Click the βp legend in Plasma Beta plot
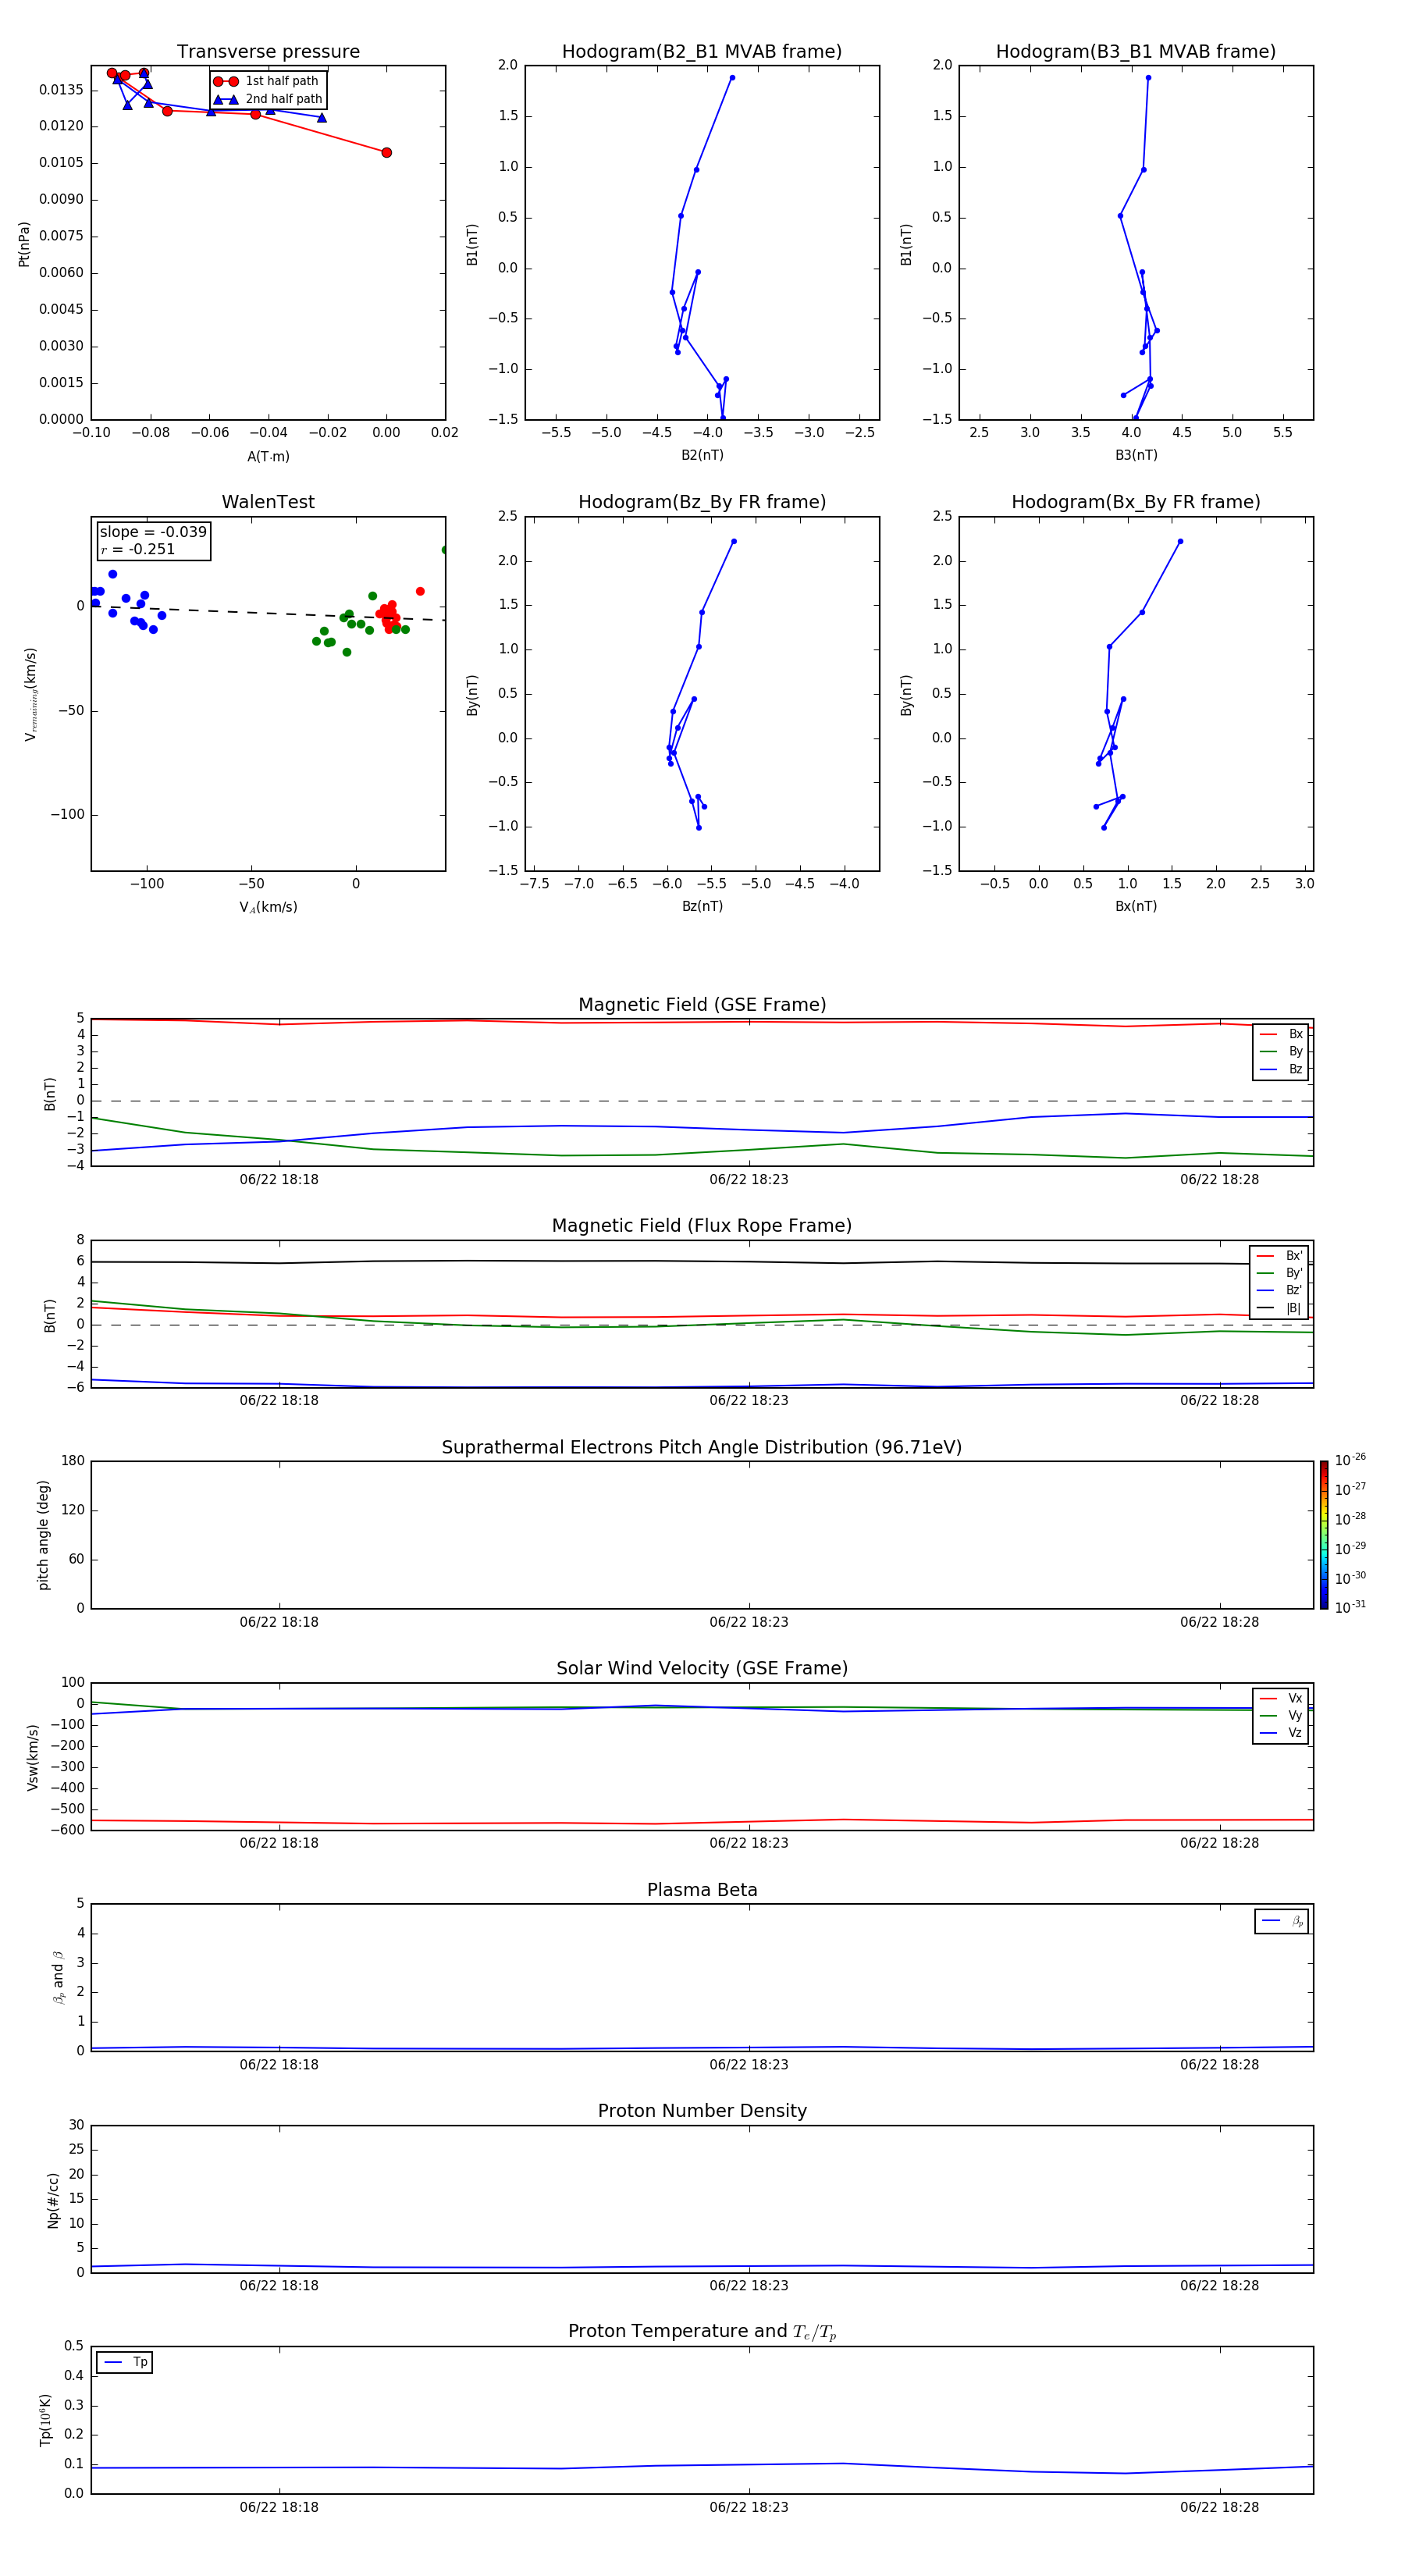Screen dimensions: 1405x2576 [1282, 1921]
